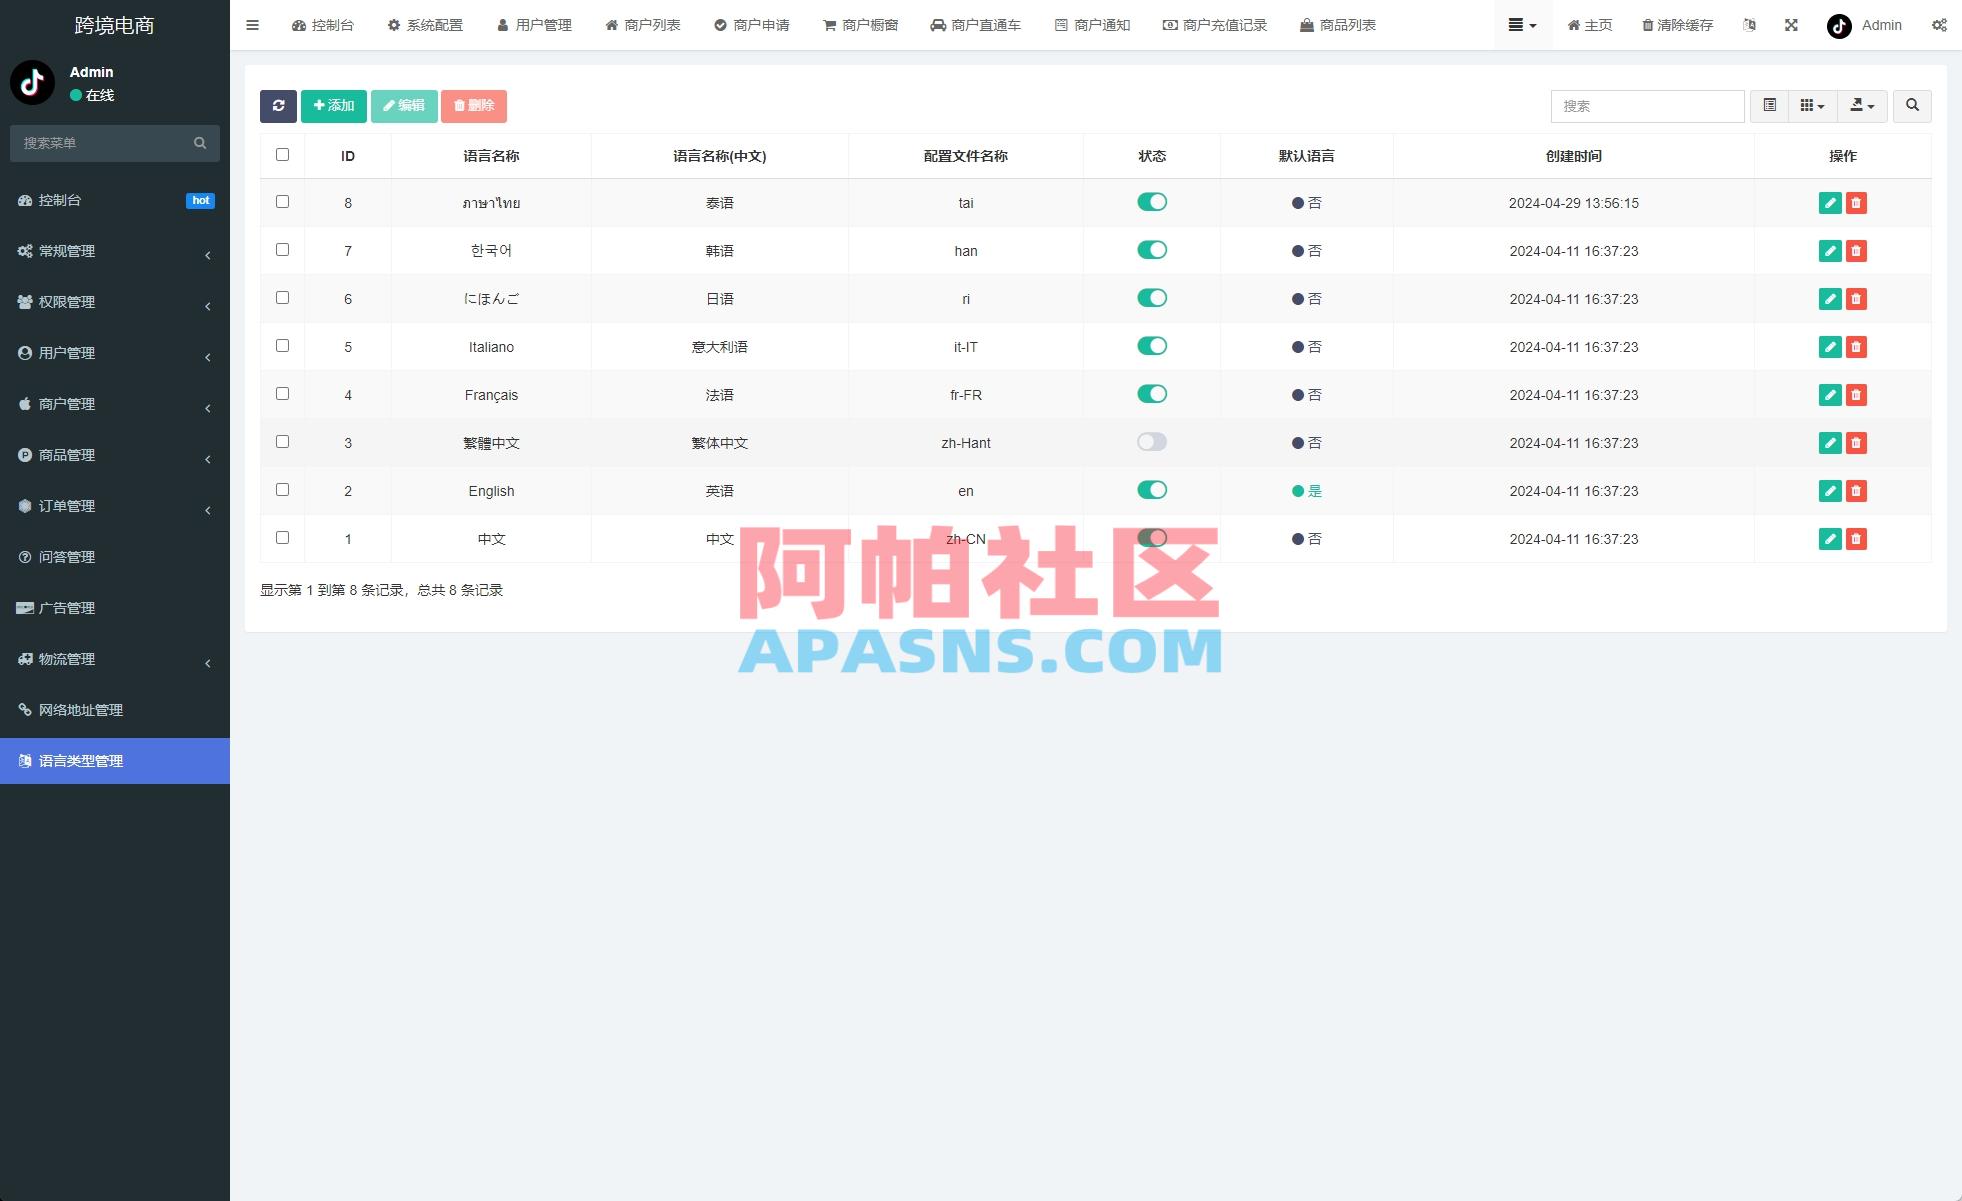Click the settings gear in top-right corner

click(x=1938, y=25)
